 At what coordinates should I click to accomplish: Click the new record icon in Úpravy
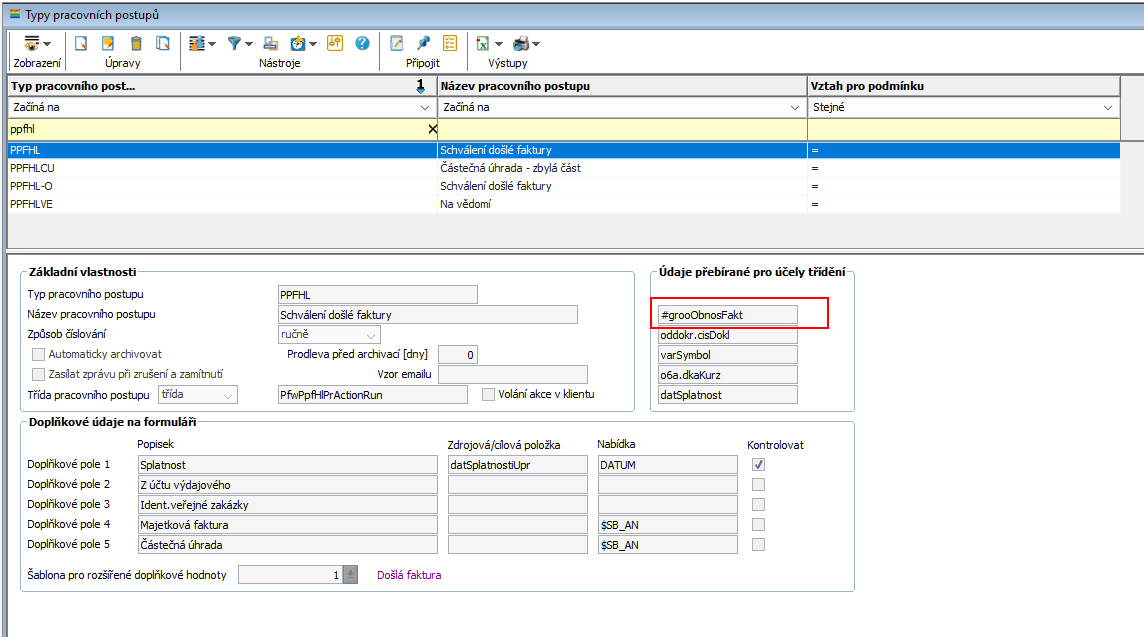tap(82, 43)
